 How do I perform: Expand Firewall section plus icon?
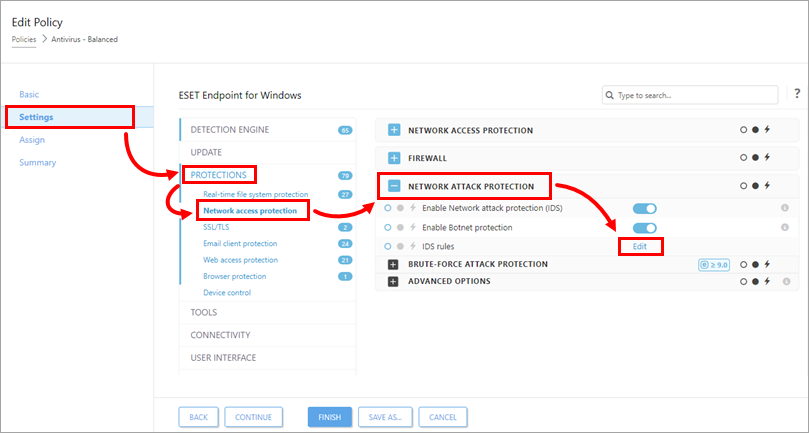[x=394, y=158]
